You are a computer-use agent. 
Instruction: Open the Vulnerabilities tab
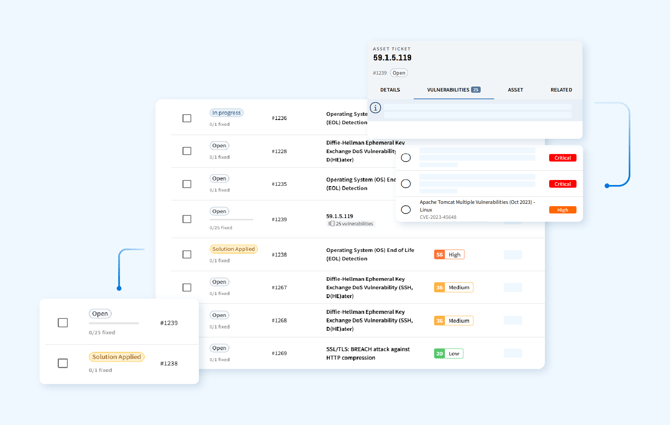point(453,90)
